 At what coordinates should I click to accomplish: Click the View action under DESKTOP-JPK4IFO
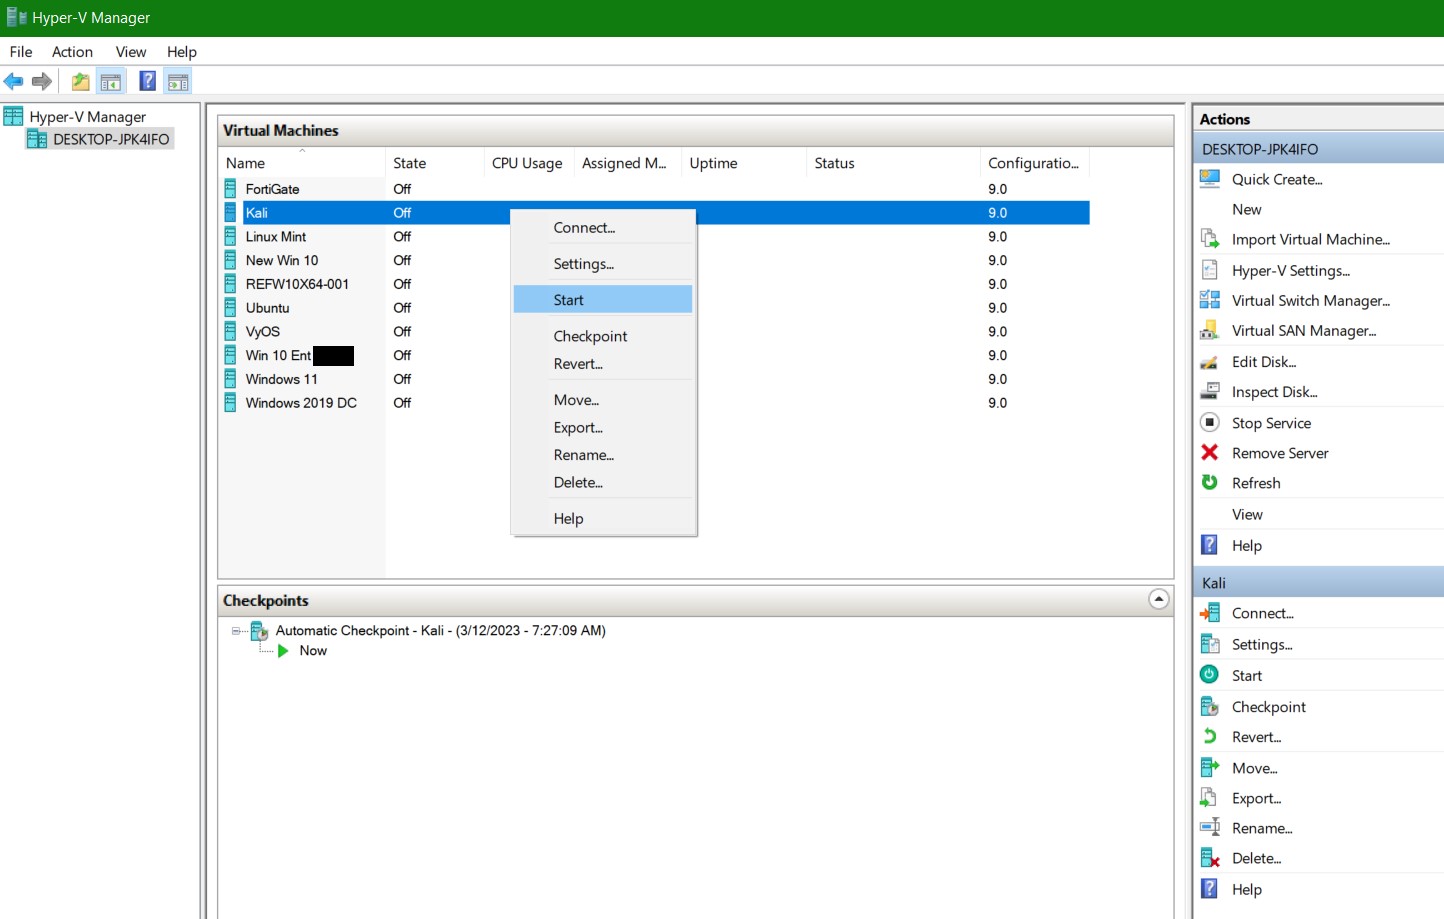click(x=1247, y=514)
